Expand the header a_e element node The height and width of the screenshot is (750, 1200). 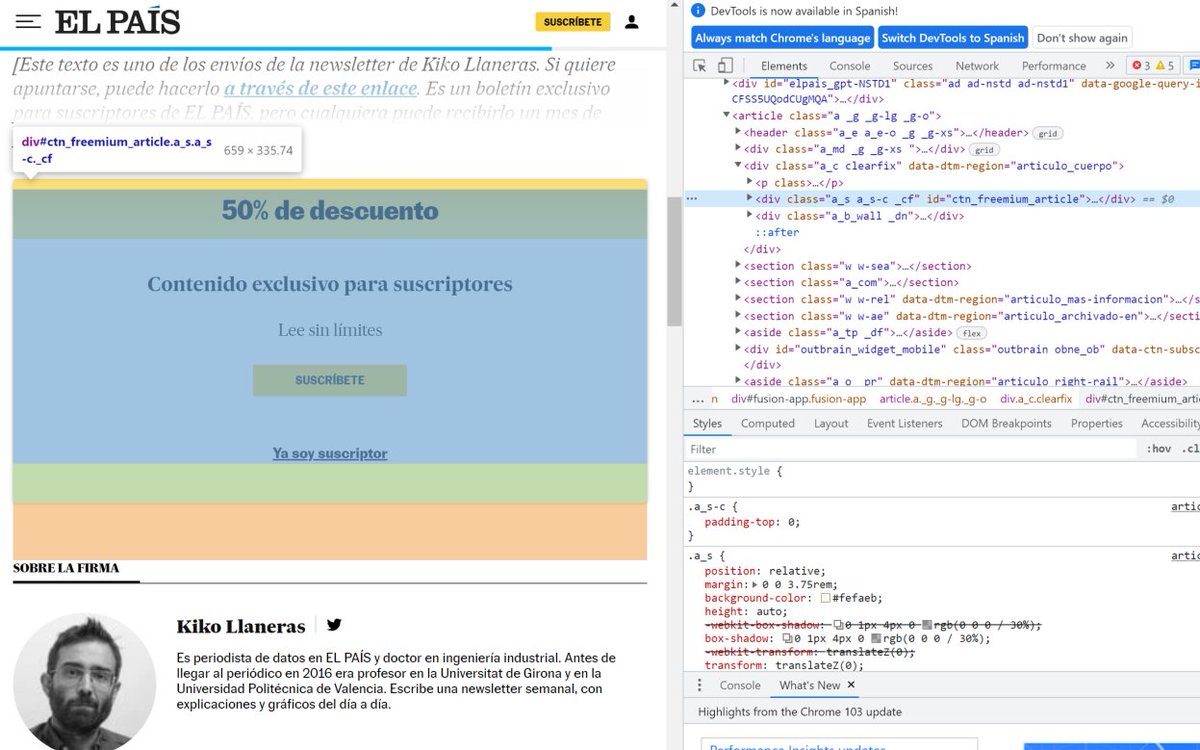739,132
